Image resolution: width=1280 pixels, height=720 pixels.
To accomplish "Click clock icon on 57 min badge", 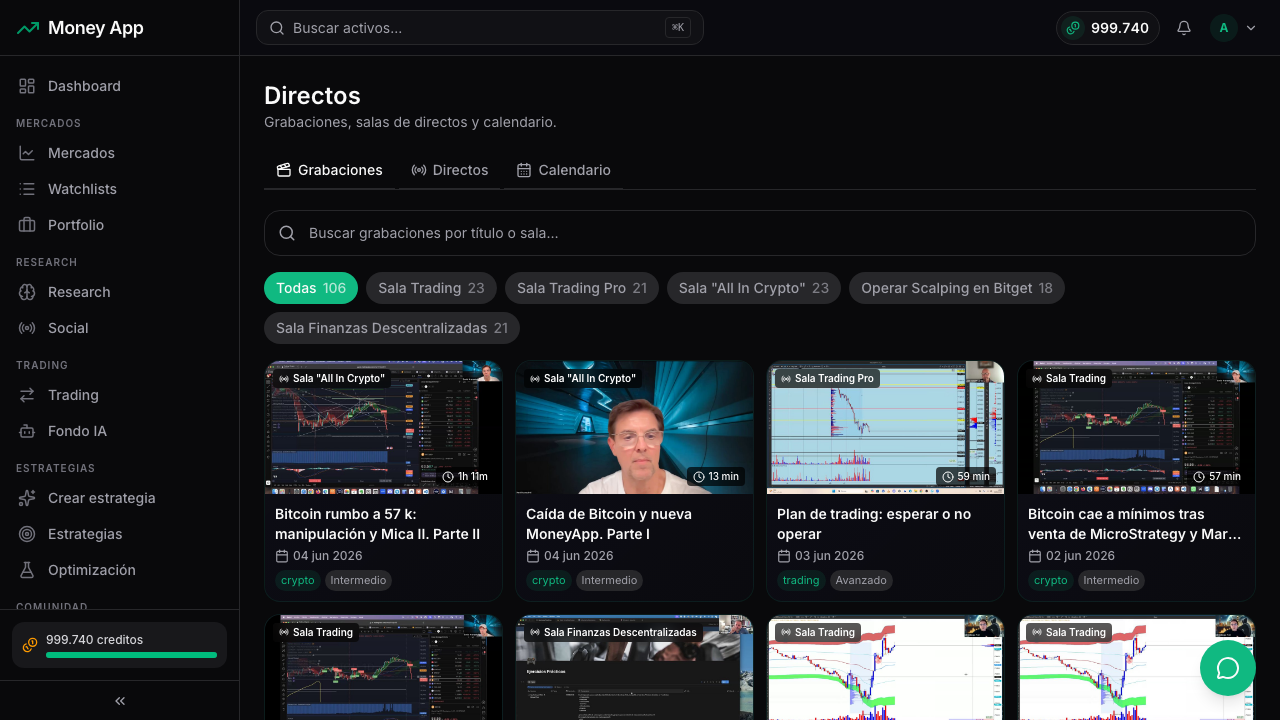I will pyautogui.click(x=1199, y=476).
